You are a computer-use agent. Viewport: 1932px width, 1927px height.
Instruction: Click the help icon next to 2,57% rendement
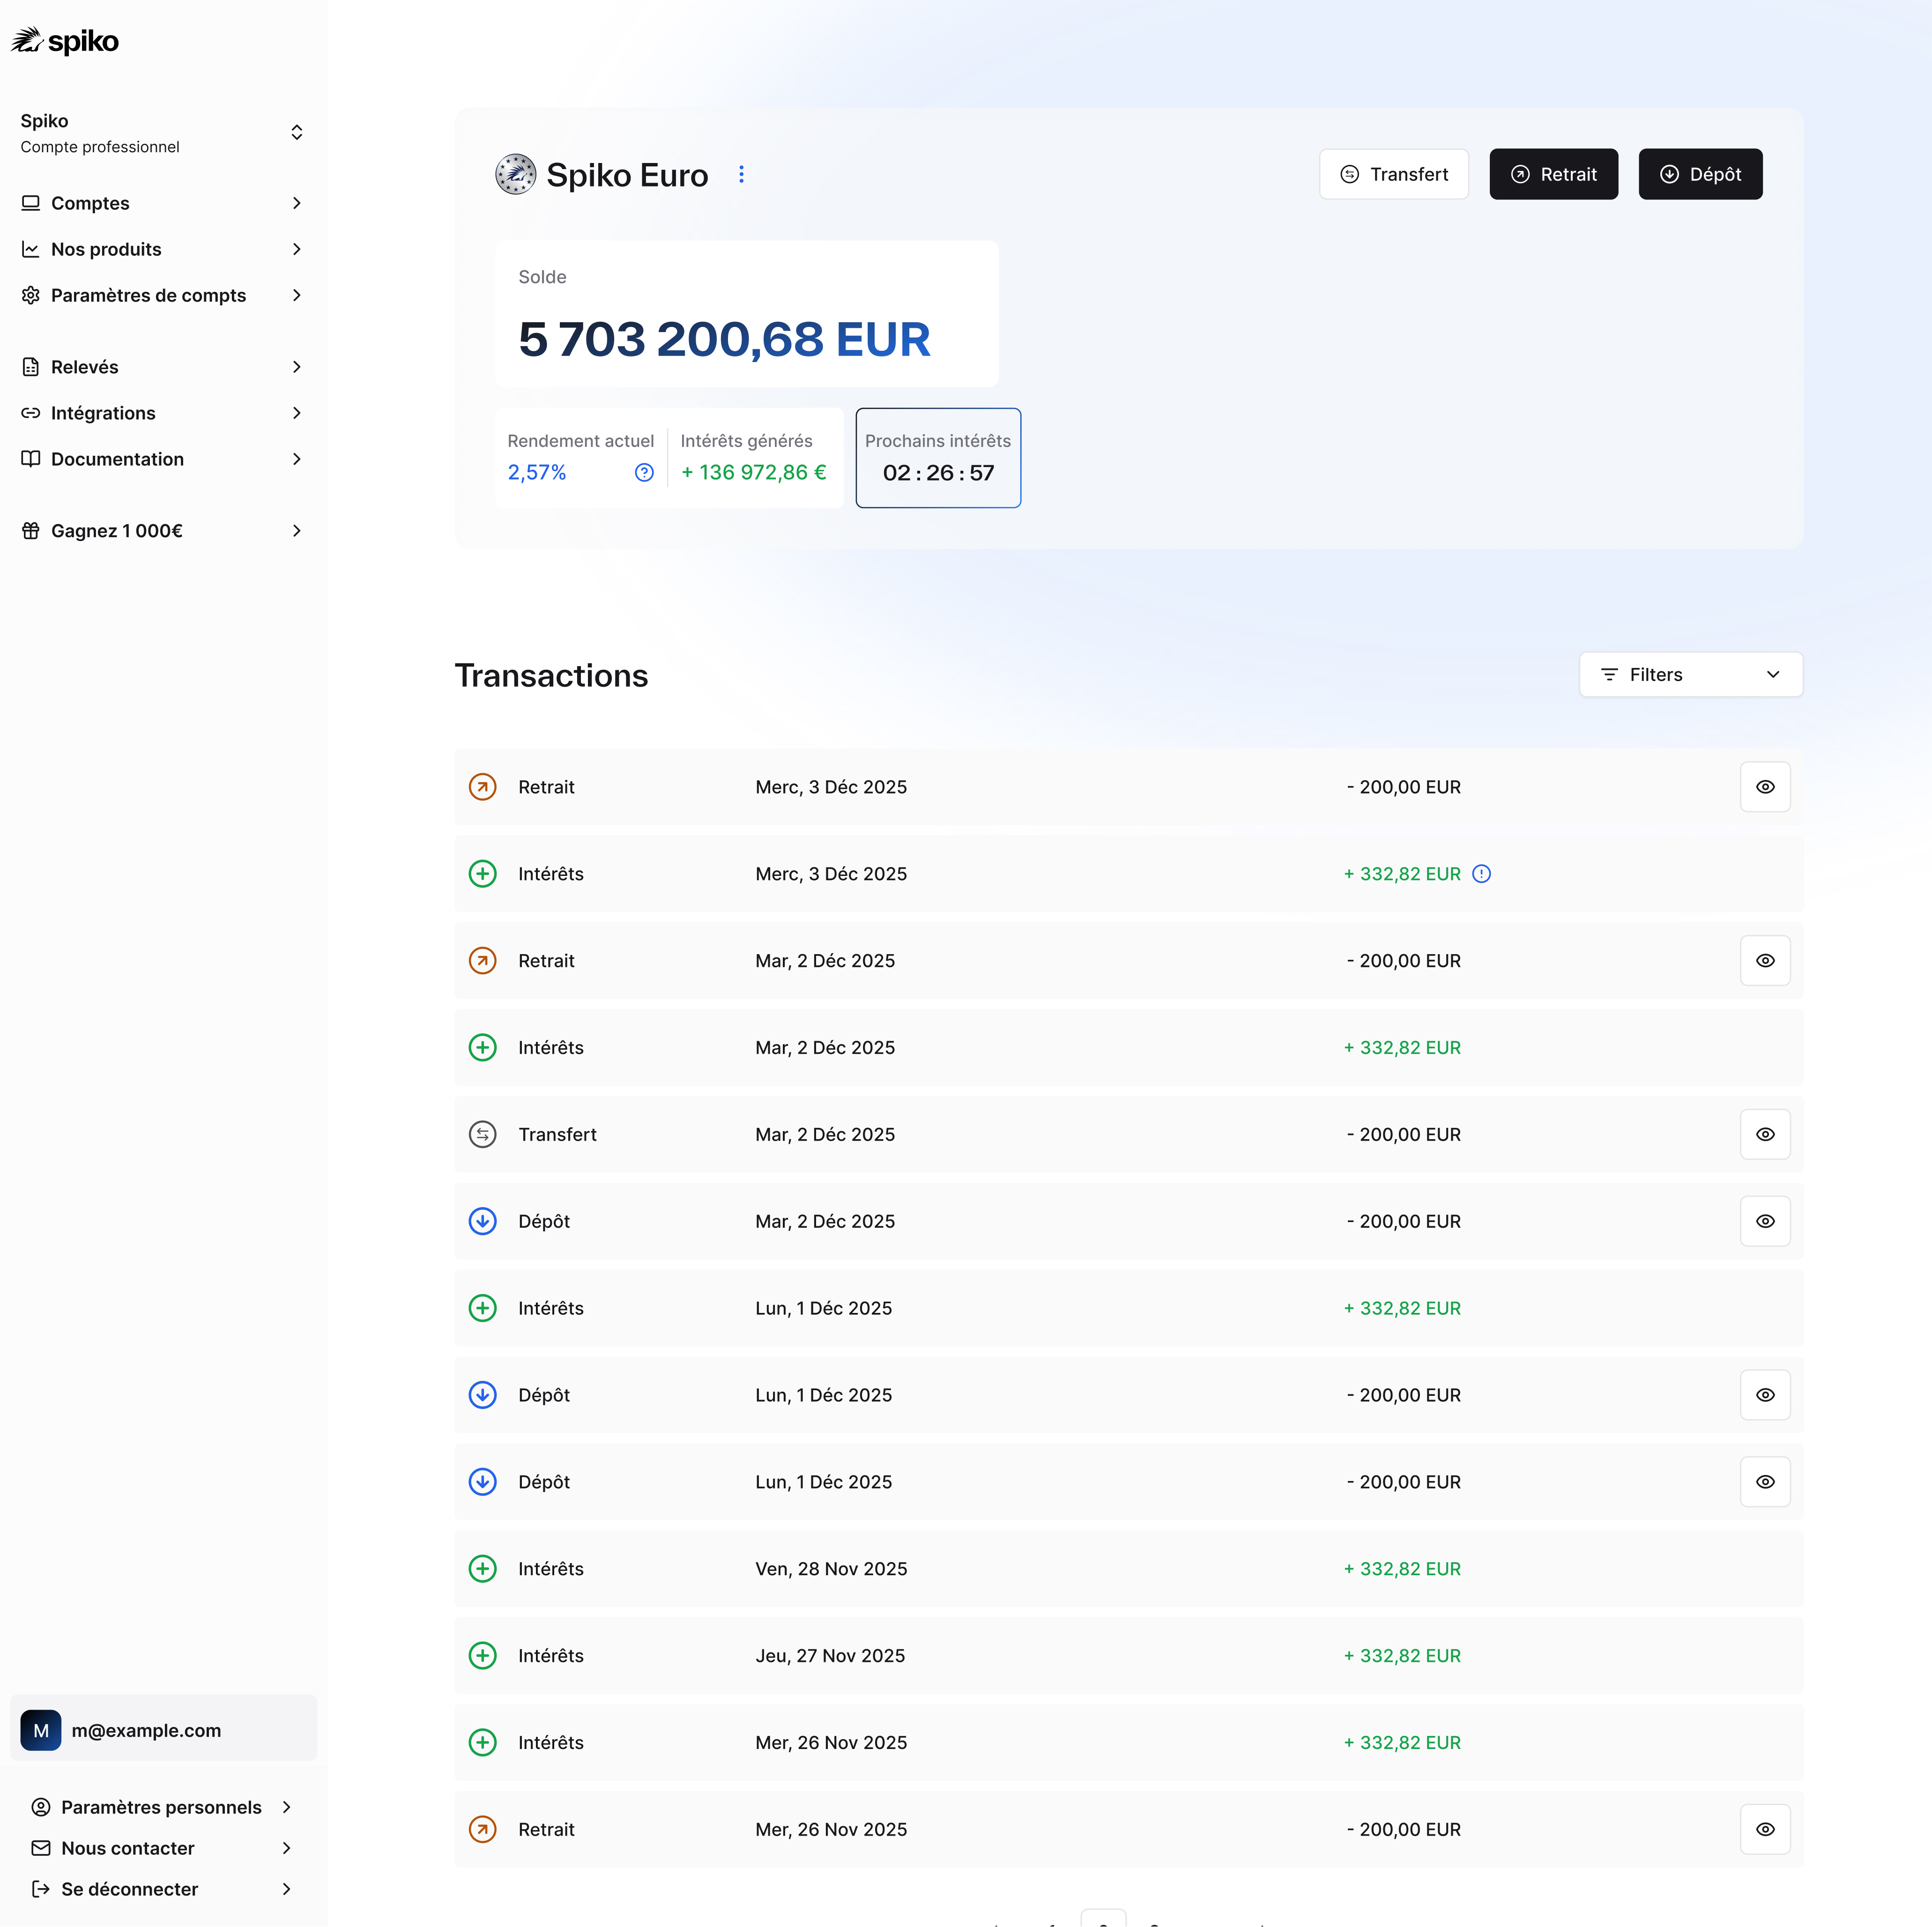[644, 472]
